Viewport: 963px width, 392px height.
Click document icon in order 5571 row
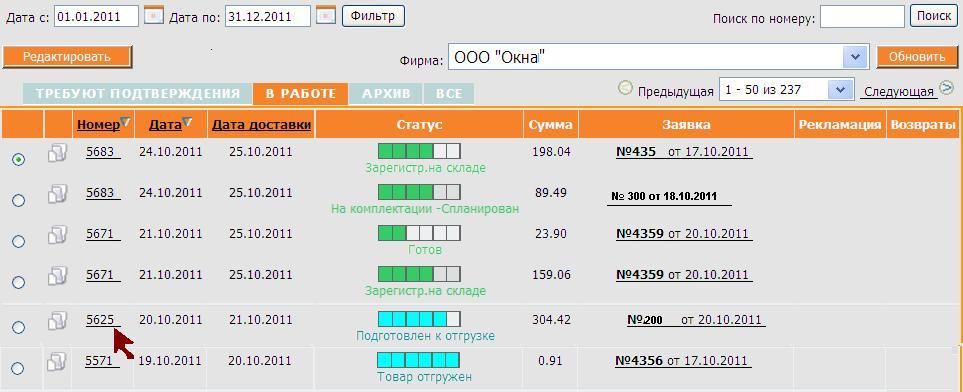[x=57, y=362]
